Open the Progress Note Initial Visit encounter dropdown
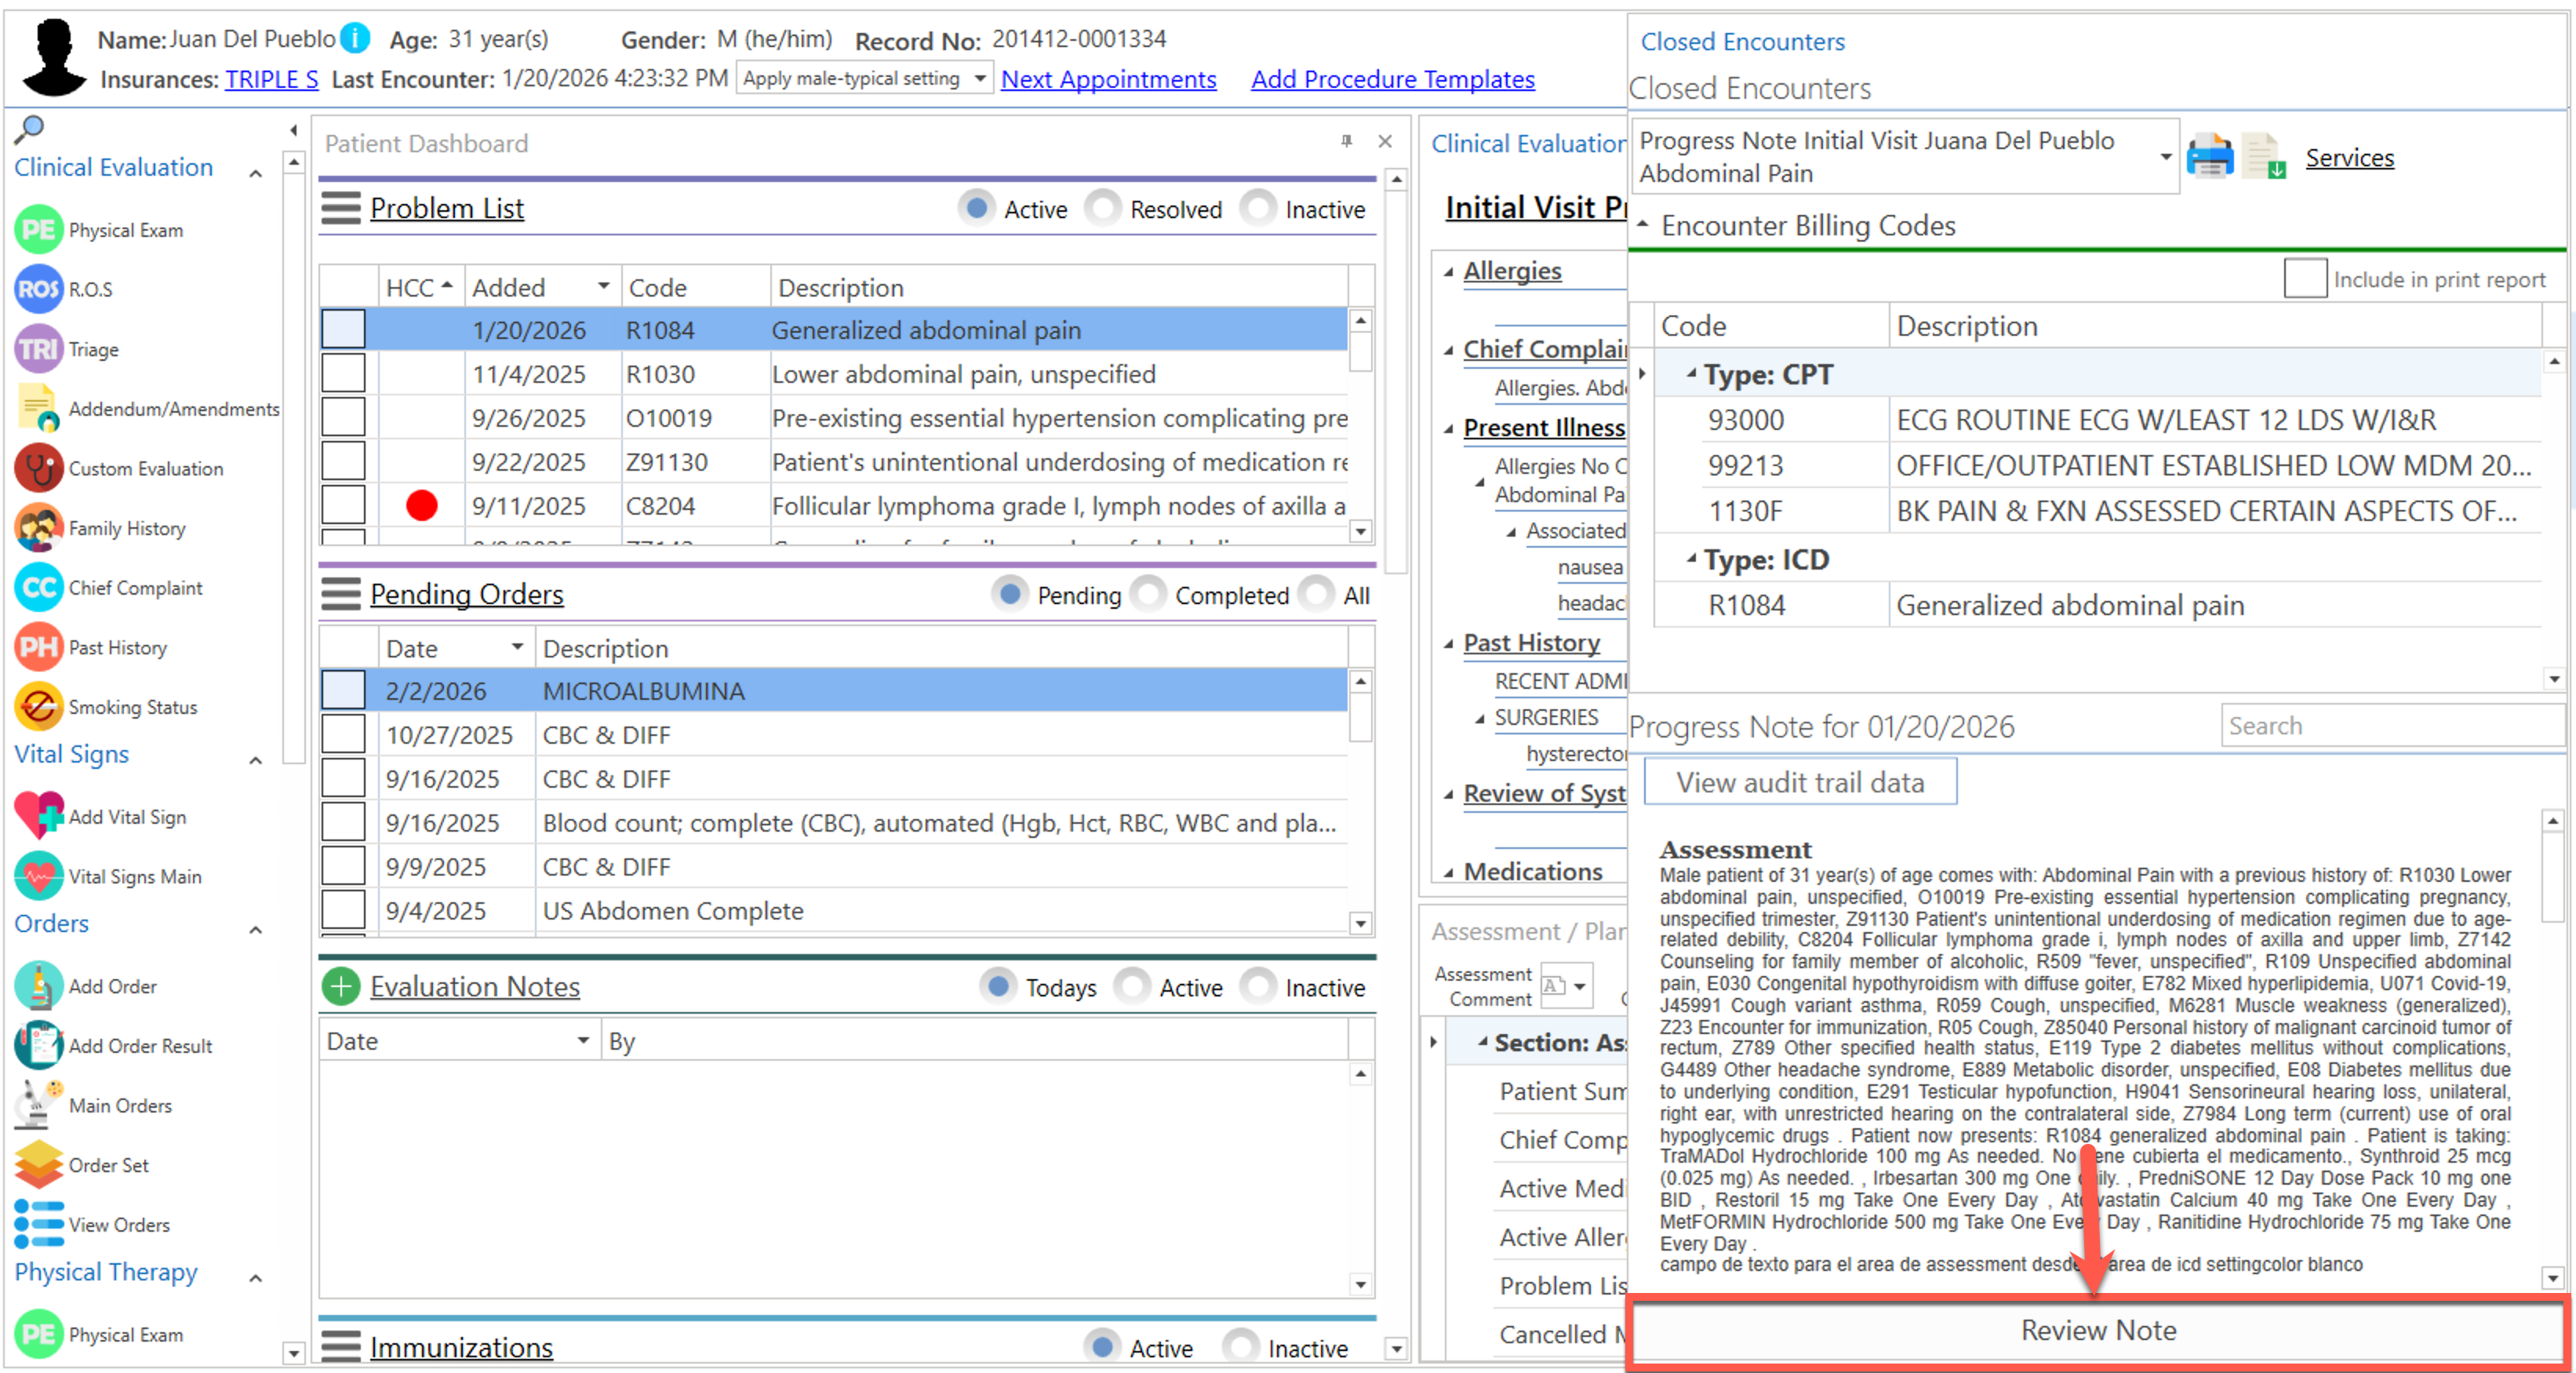The width and height of the screenshot is (2576, 1373). 2165,157
